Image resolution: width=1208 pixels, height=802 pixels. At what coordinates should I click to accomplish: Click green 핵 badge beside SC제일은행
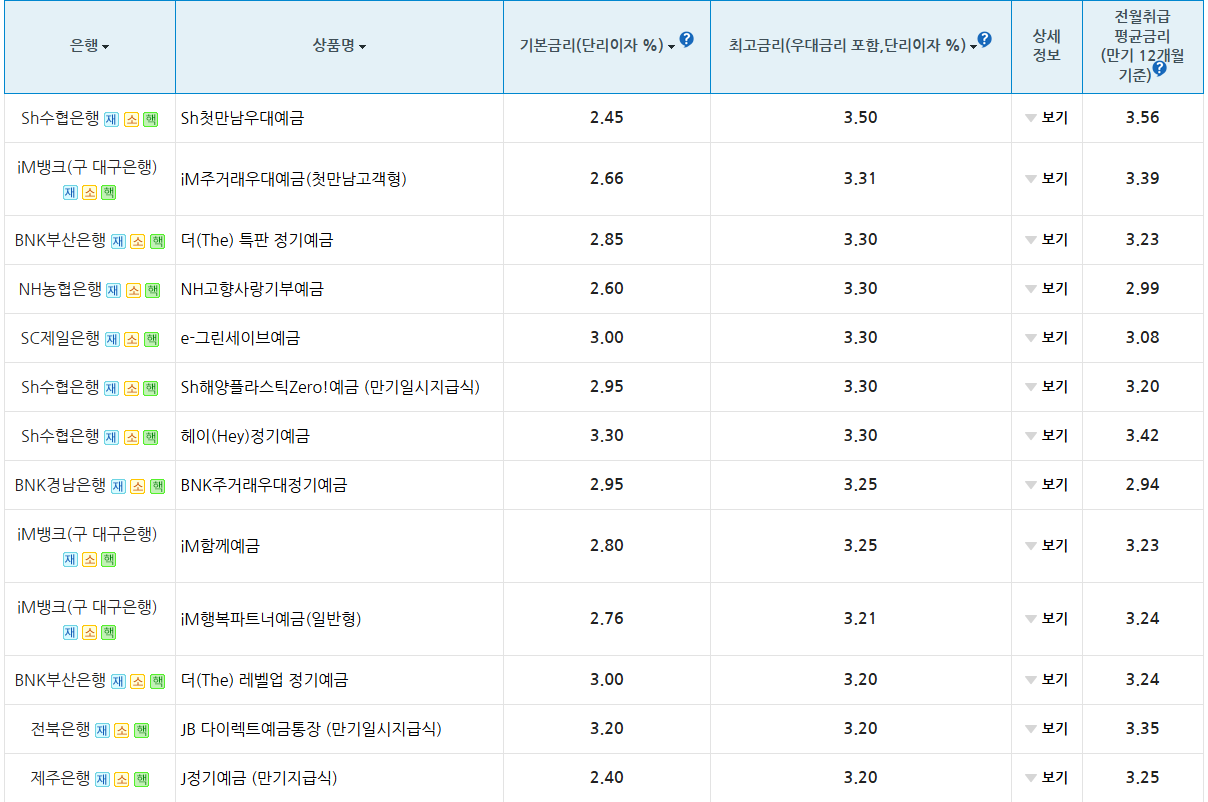pos(151,339)
